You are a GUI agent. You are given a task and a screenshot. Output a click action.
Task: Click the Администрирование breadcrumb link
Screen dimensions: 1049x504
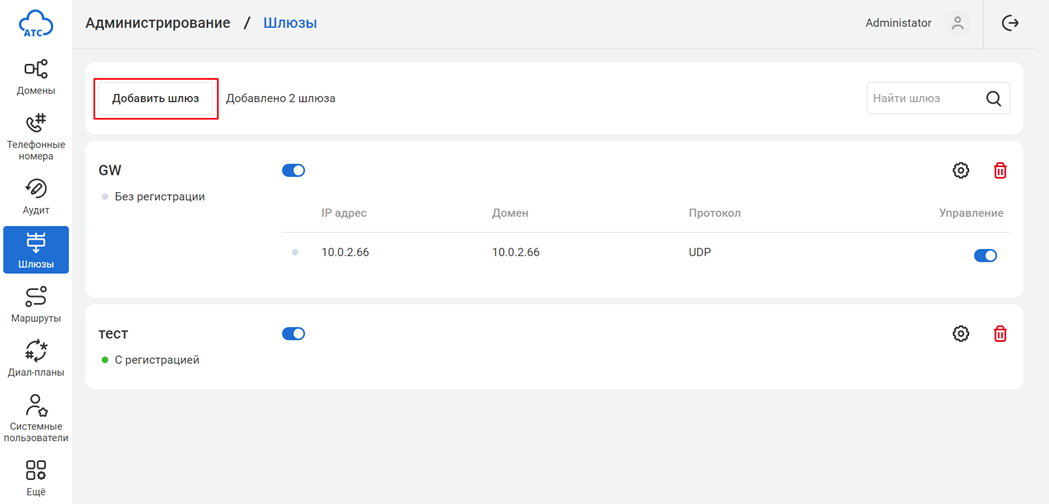[158, 23]
